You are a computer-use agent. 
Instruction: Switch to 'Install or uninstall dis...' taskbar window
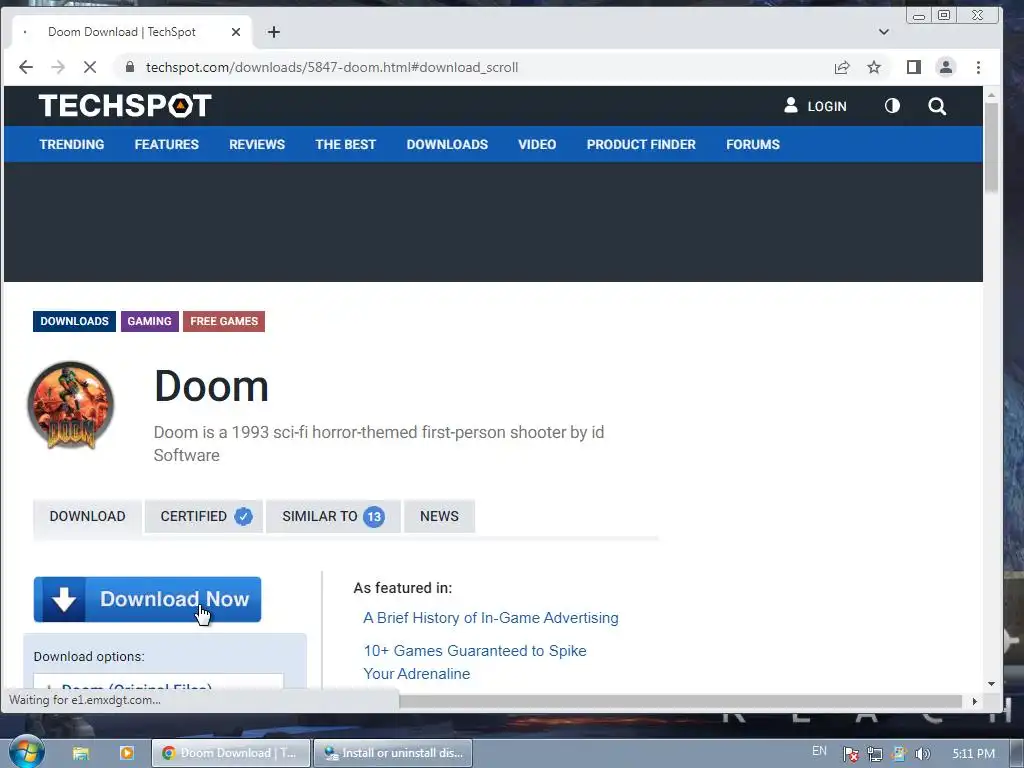pos(393,753)
